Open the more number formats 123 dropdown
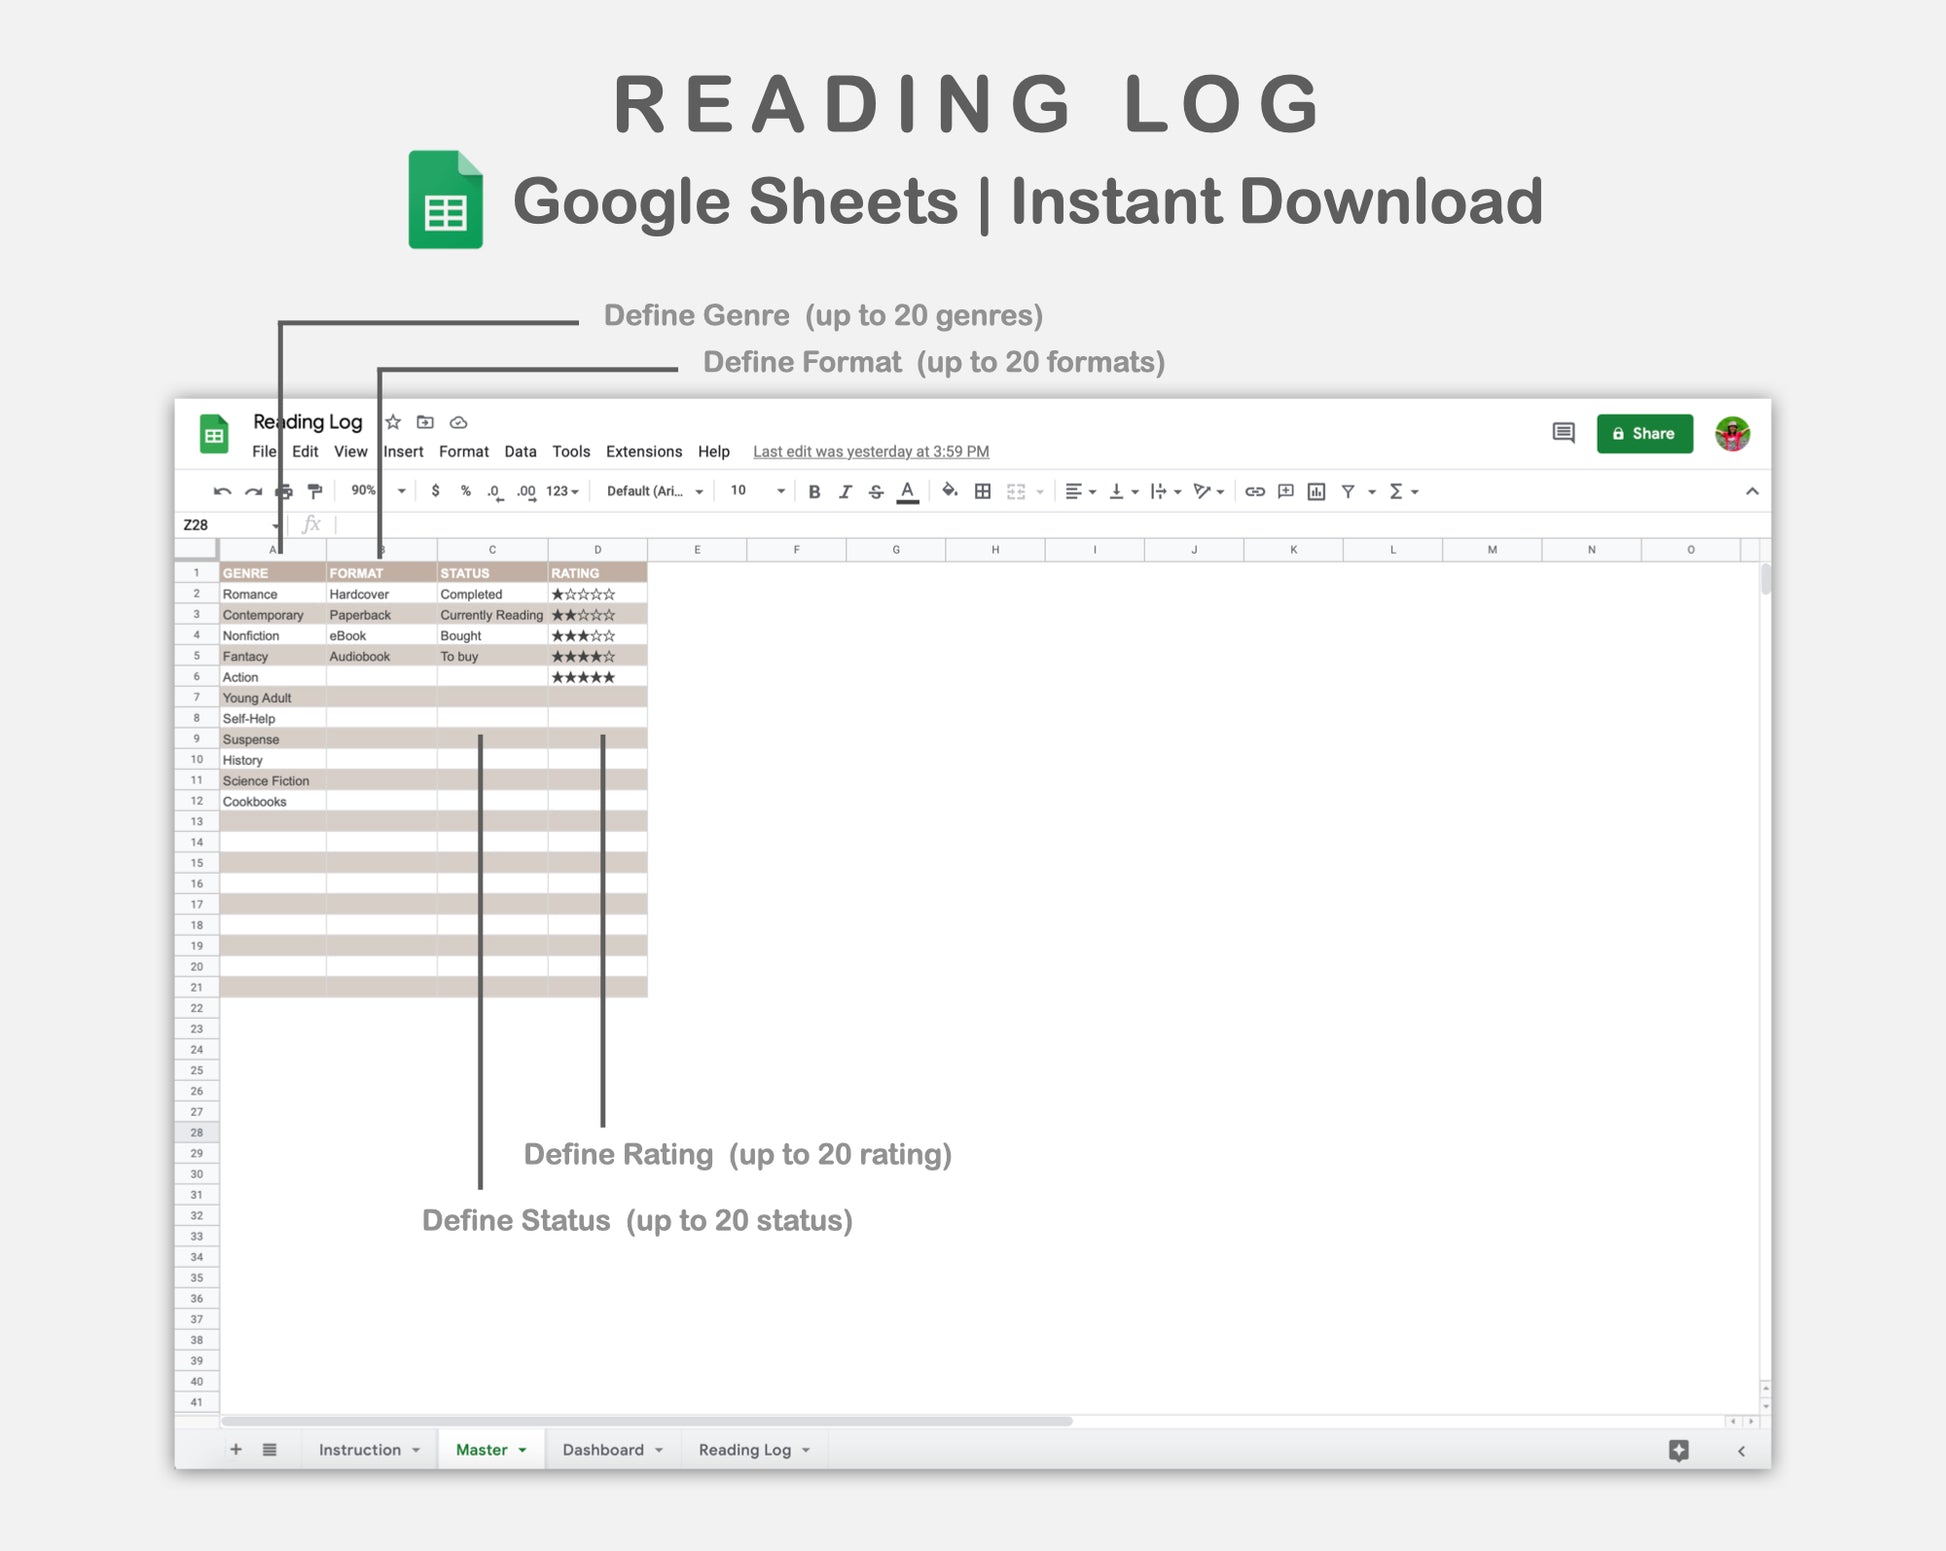This screenshot has height=1551, width=1946. (562, 491)
